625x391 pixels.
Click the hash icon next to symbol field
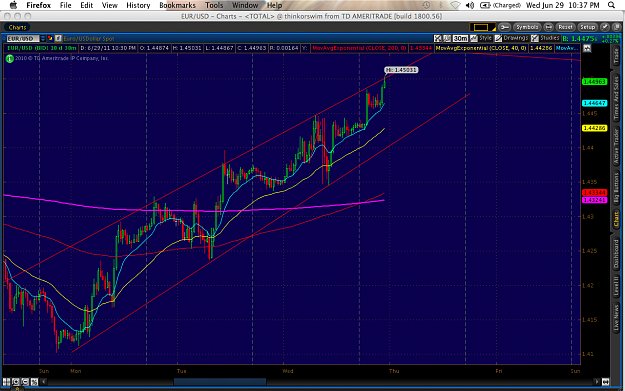[58, 38]
